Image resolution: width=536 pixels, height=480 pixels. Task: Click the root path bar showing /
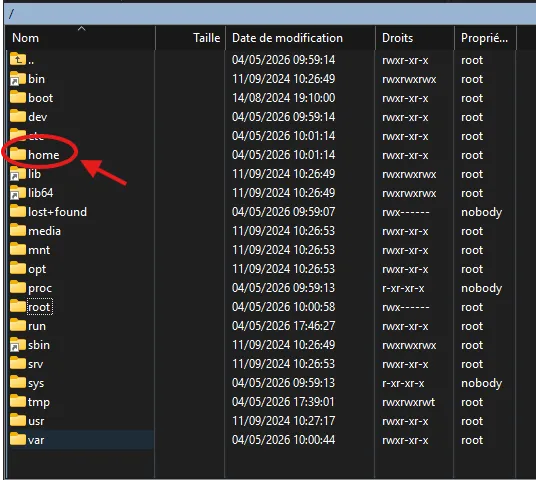coord(270,14)
